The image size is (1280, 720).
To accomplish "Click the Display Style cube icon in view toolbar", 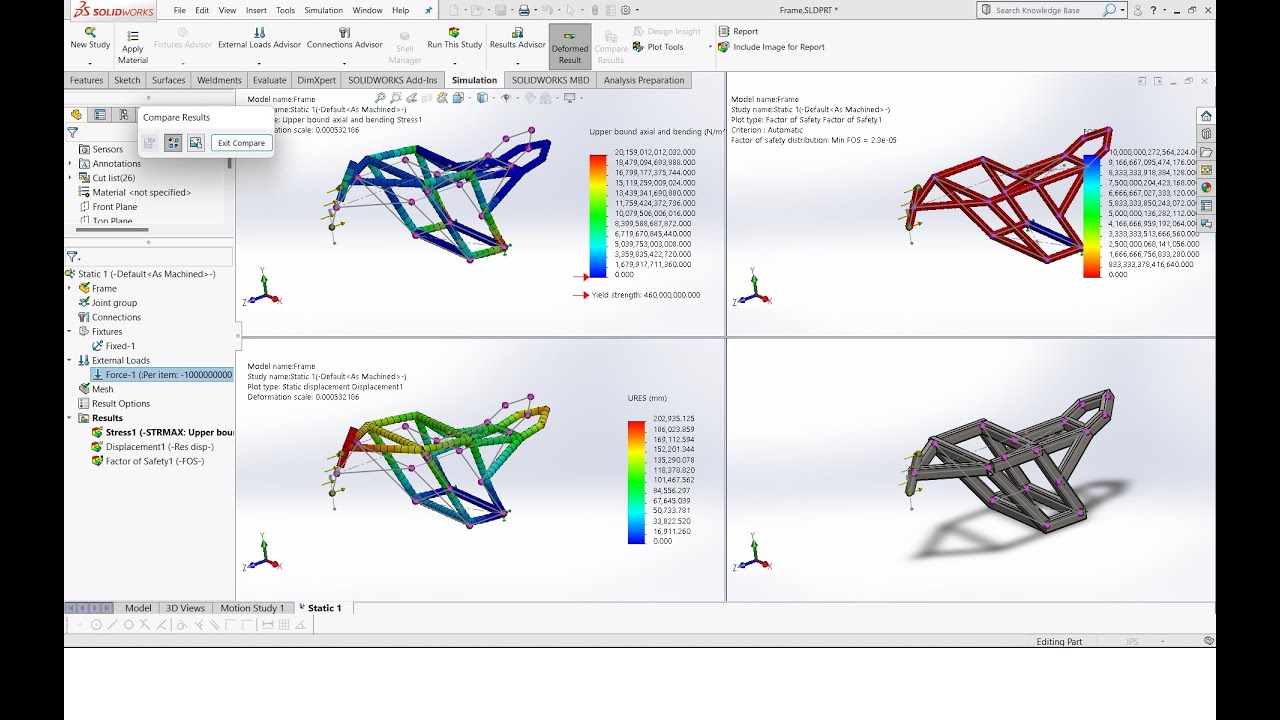I will click(x=484, y=97).
